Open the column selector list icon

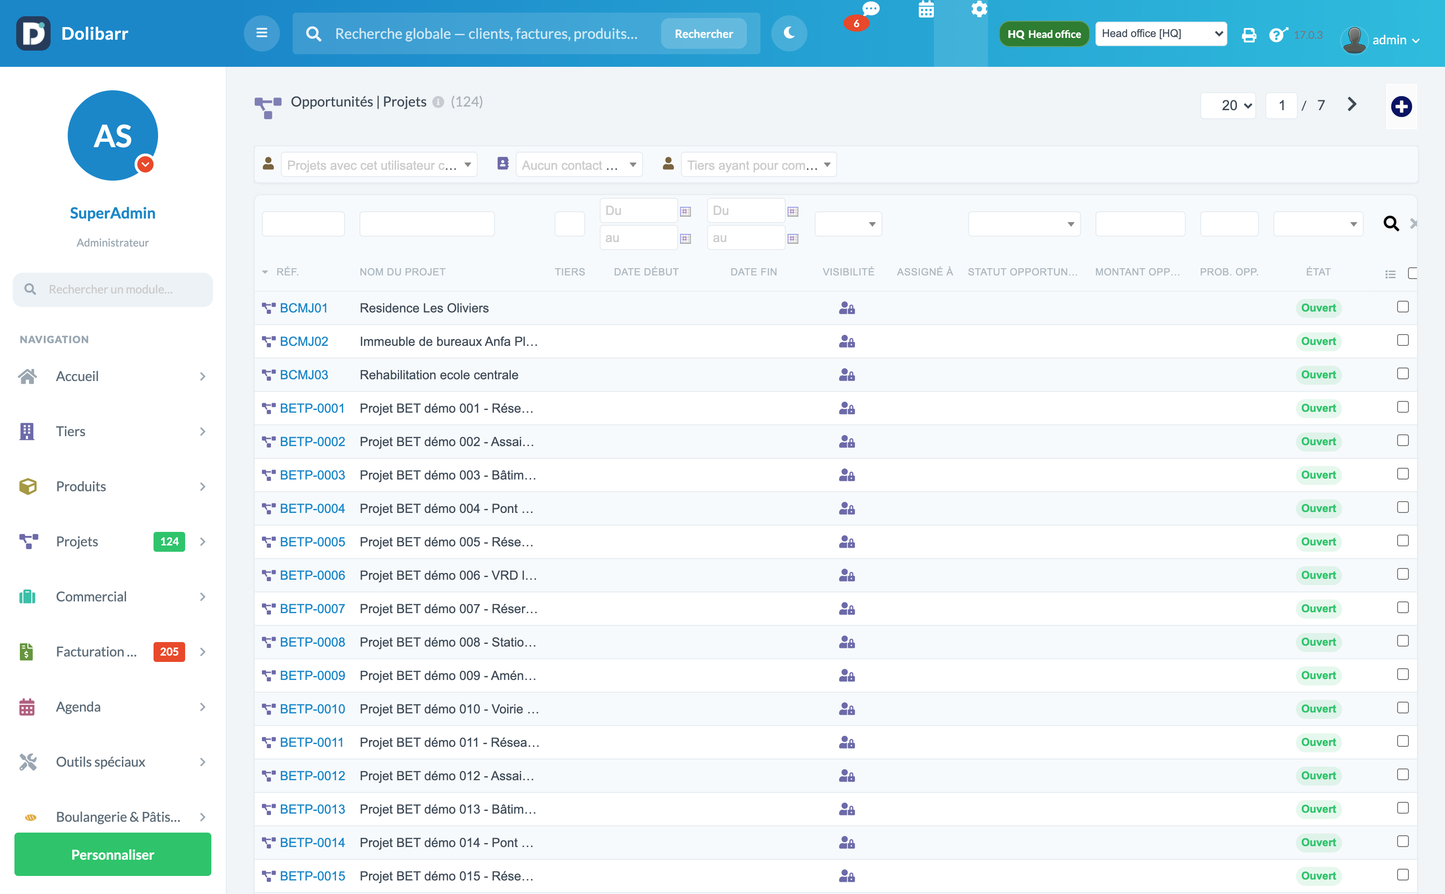pyautogui.click(x=1390, y=274)
